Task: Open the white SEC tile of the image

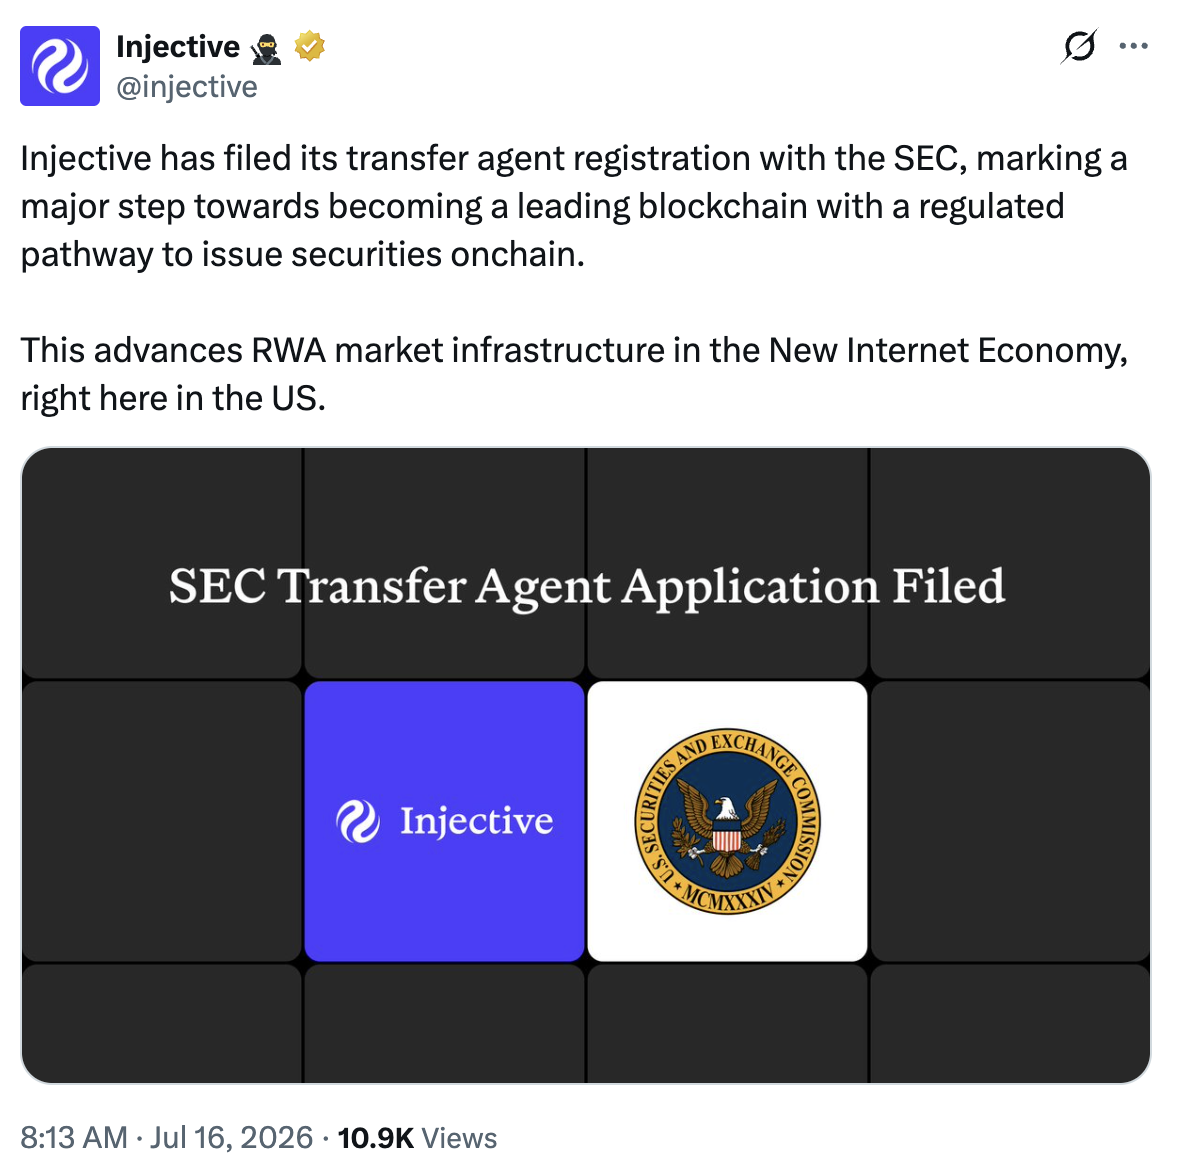Action: tap(727, 821)
